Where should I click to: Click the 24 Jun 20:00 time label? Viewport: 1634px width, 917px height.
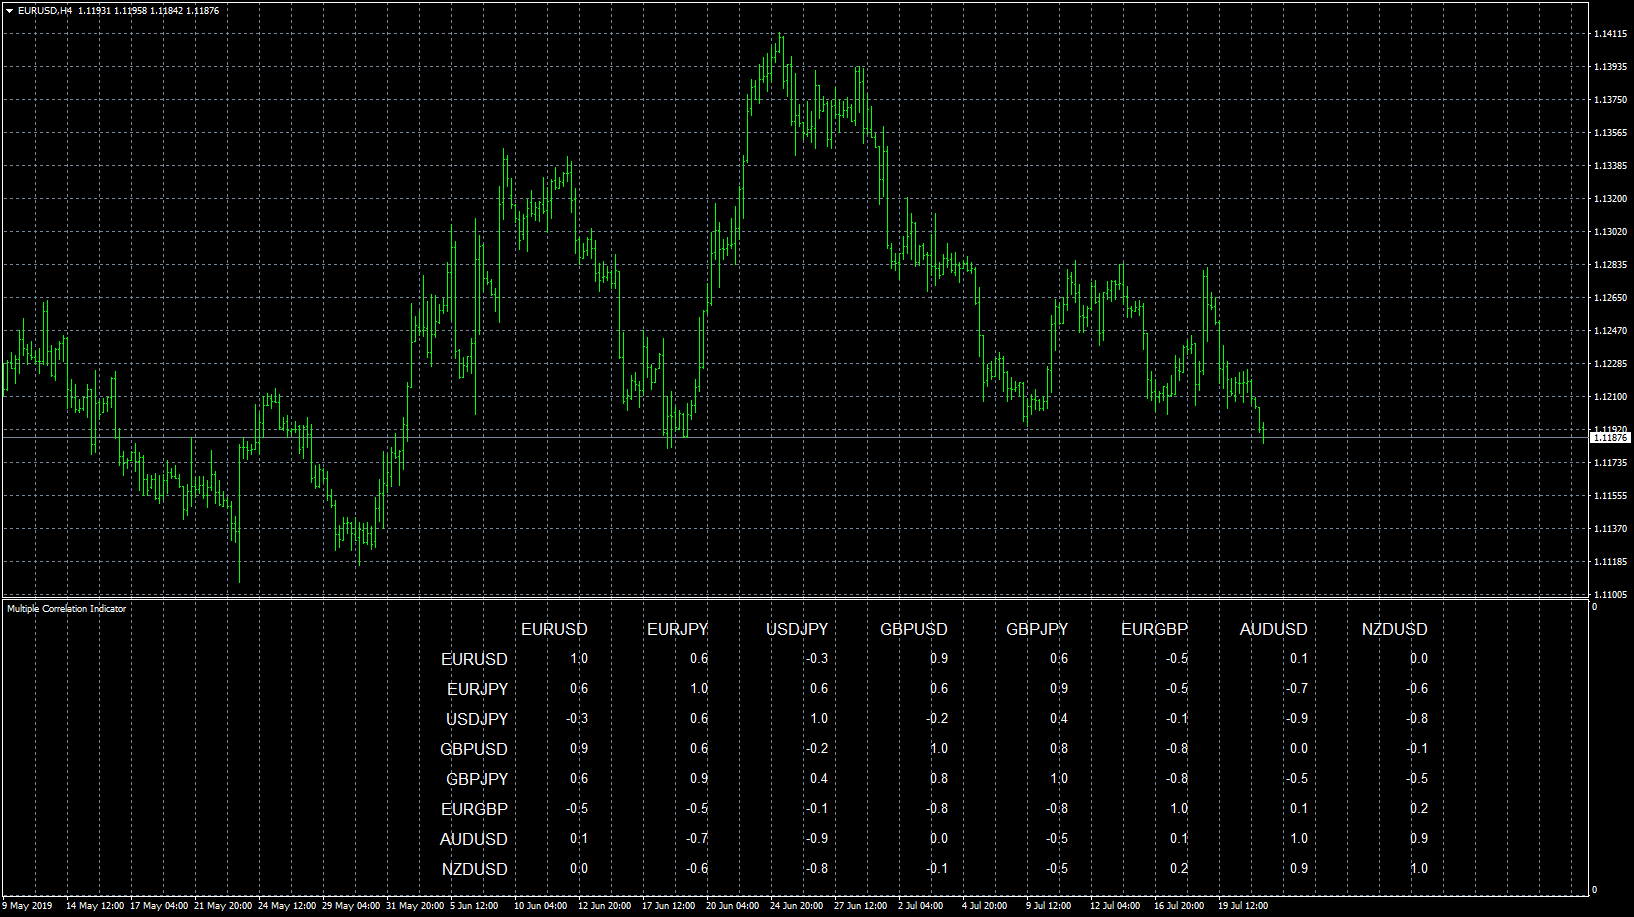[x=797, y=906]
